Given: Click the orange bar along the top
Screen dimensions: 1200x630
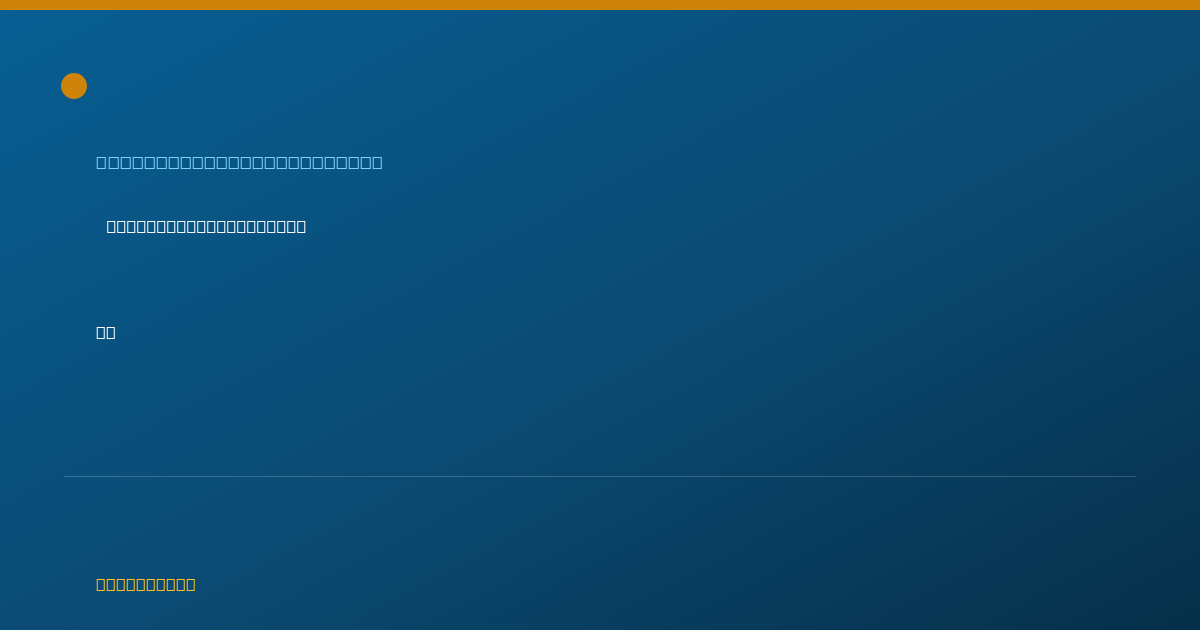Looking at the screenshot, I should tap(600, 5).
